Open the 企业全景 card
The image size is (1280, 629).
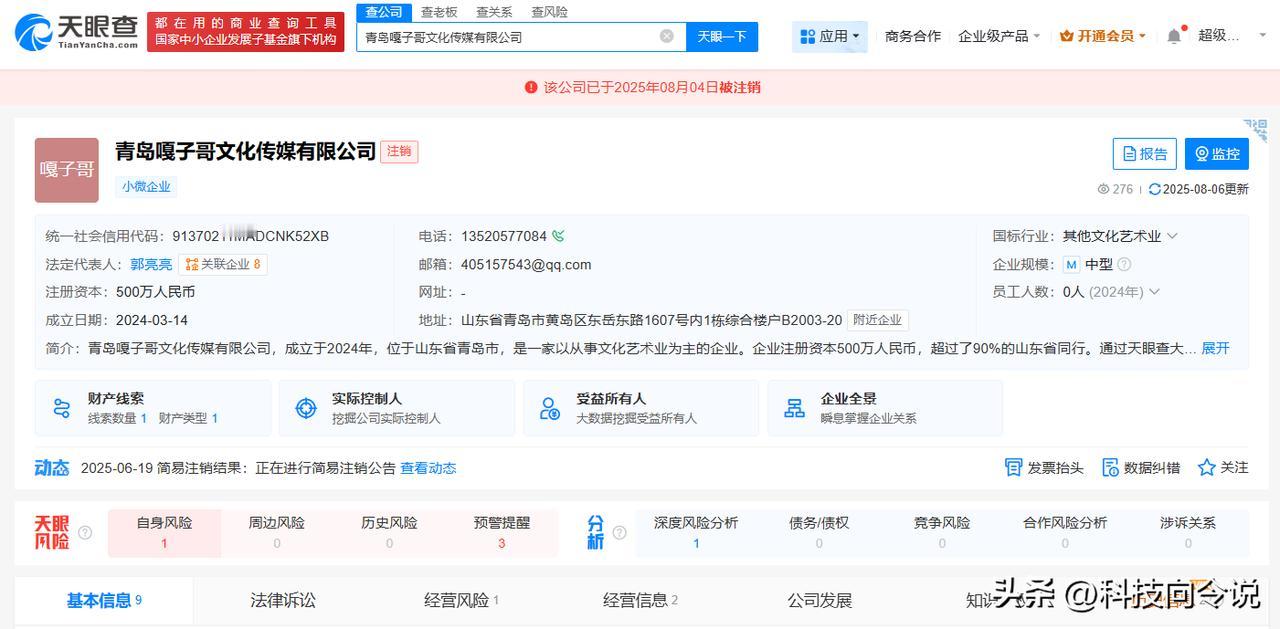(x=885, y=408)
